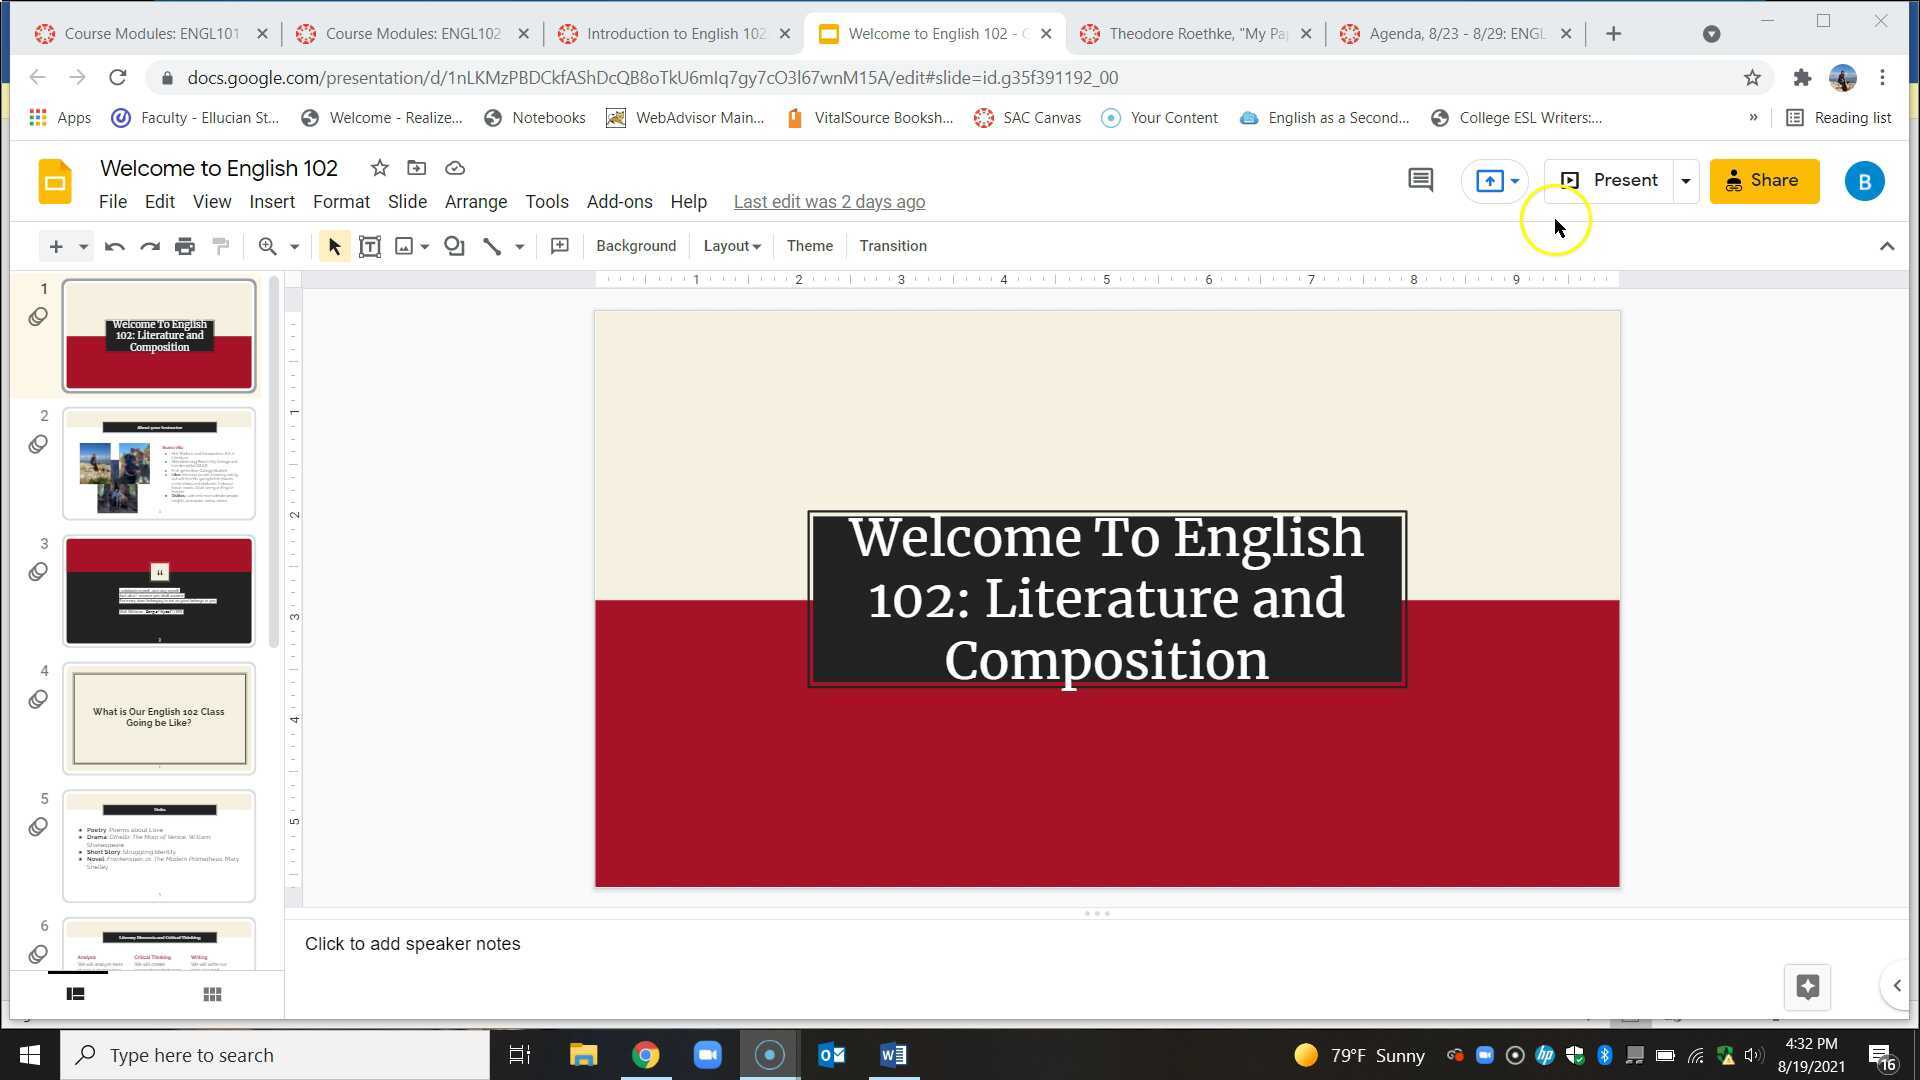Expand presentation options next to Present
This screenshot has width=1920, height=1080.
click(1685, 180)
